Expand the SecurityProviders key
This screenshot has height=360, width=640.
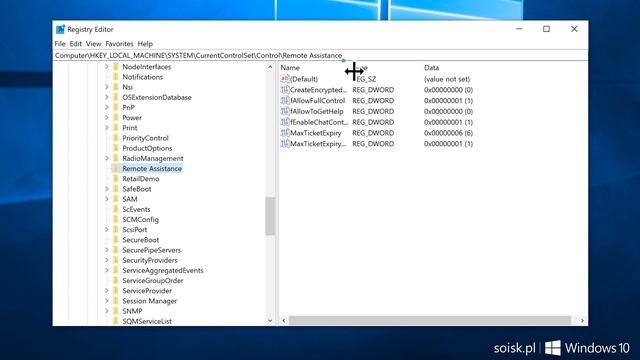[x=107, y=260]
